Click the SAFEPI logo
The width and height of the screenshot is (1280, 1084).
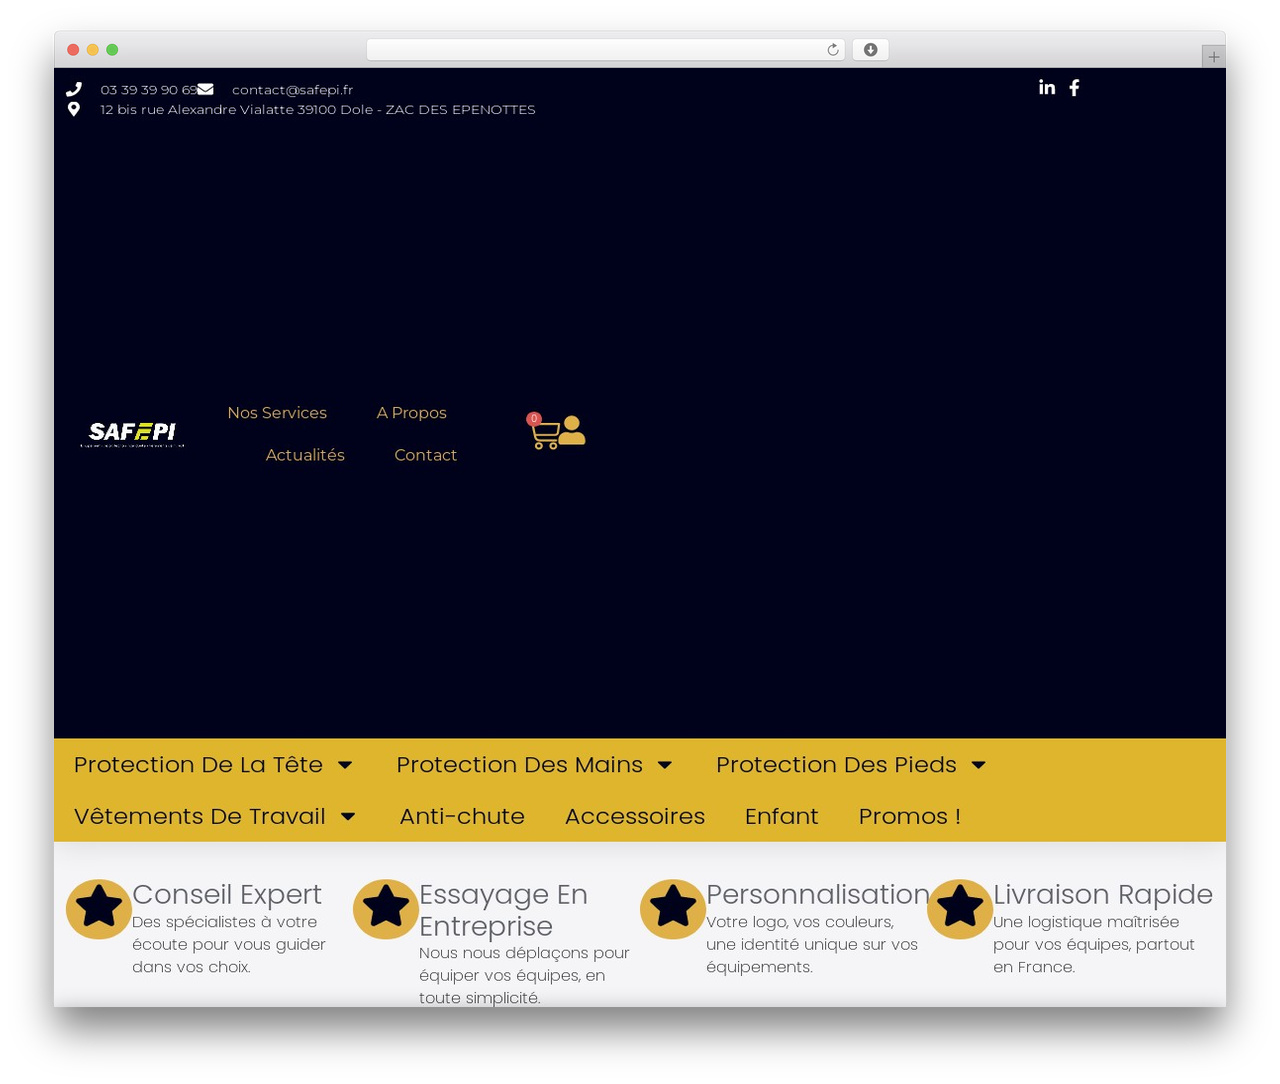pyautogui.click(x=132, y=434)
